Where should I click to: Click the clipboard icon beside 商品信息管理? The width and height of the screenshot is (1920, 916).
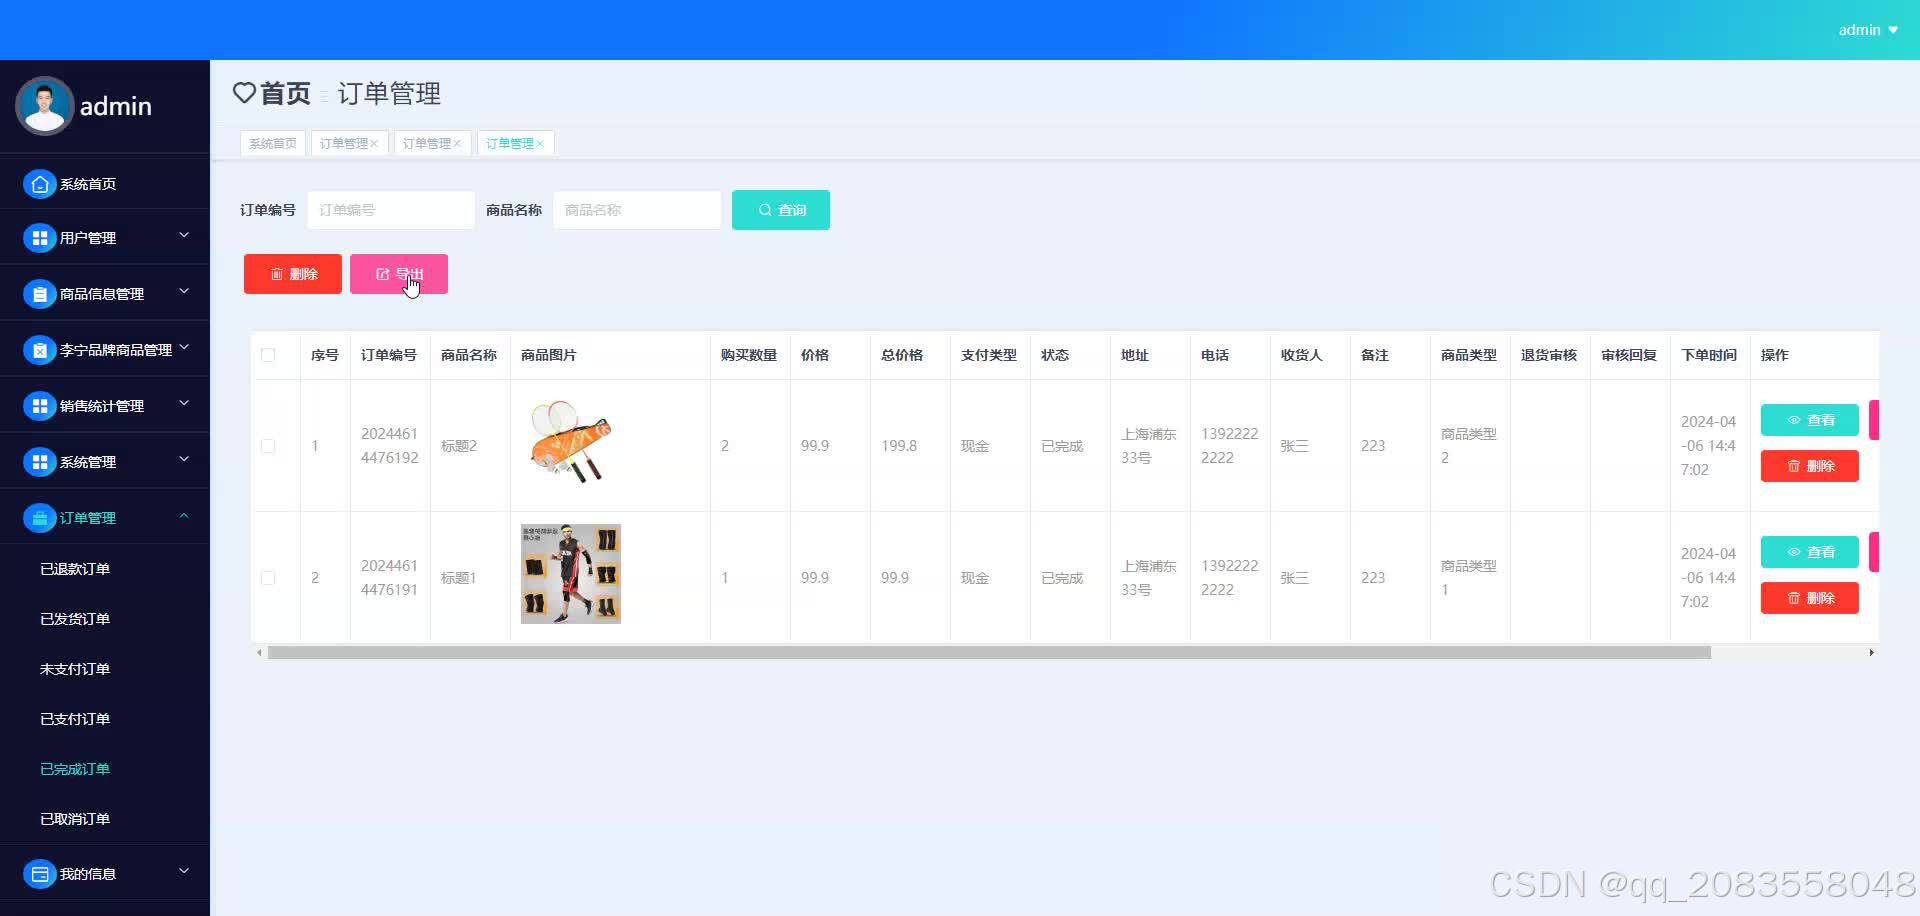pos(39,294)
